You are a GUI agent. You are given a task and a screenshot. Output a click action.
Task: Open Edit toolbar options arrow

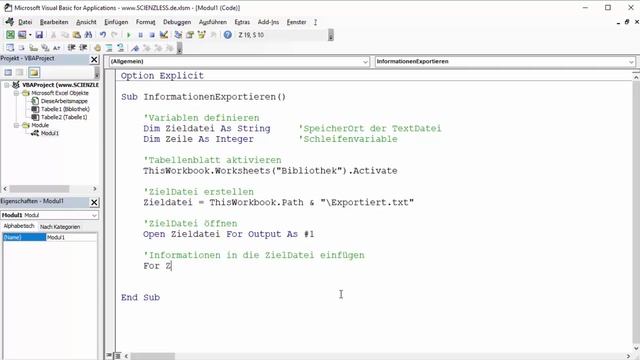(179, 48)
